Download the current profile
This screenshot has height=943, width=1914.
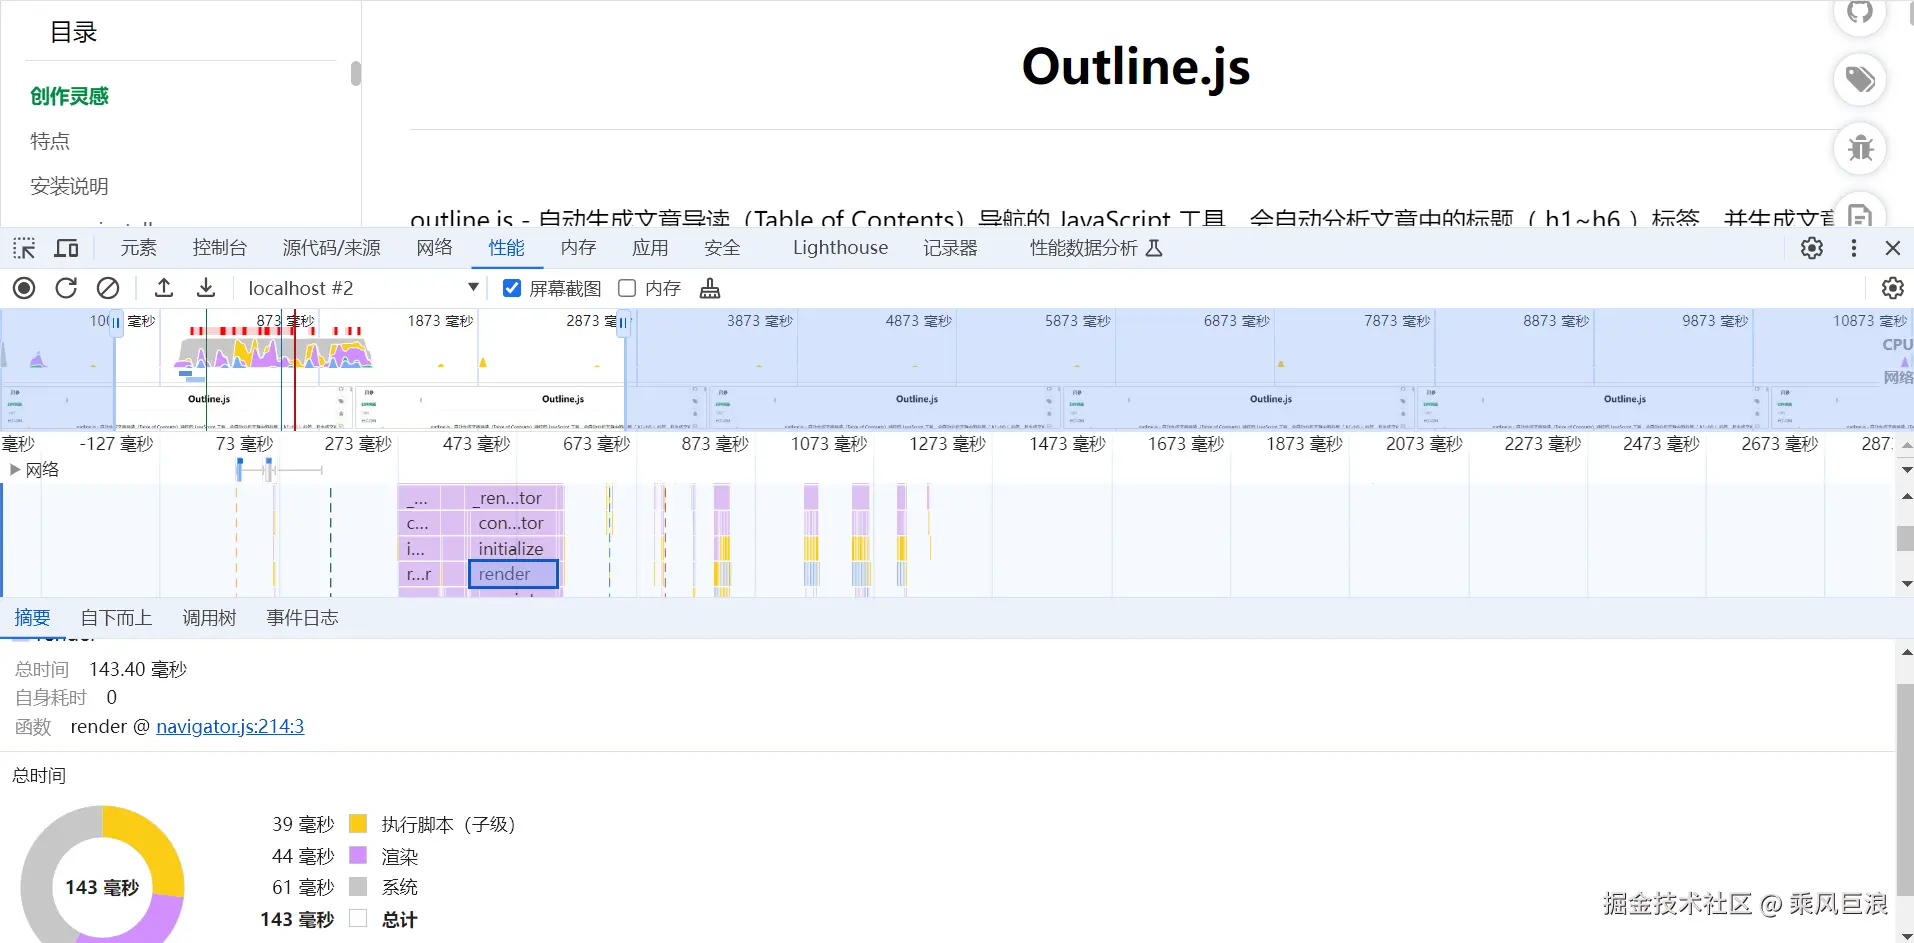pos(206,288)
